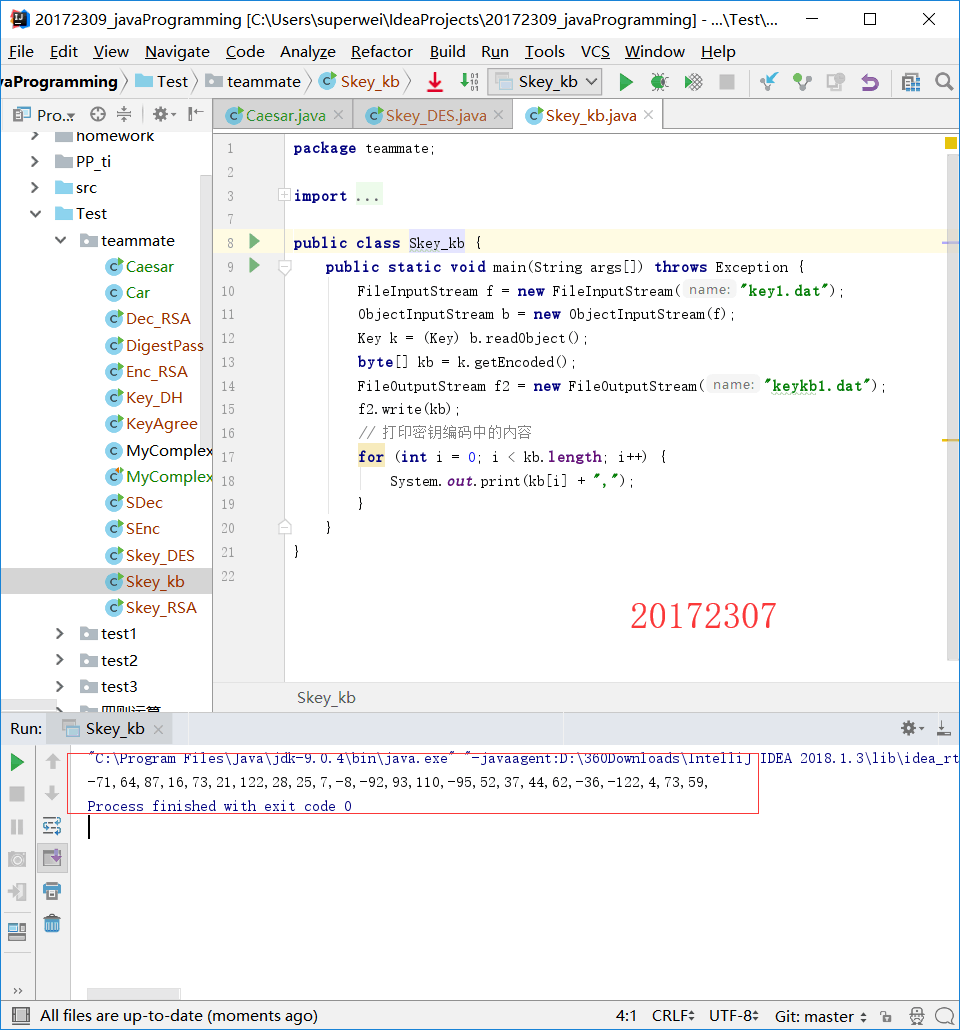Restore layout icon in Run panel
The width and height of the screenshot is (960, 1030).
(18, 931)
